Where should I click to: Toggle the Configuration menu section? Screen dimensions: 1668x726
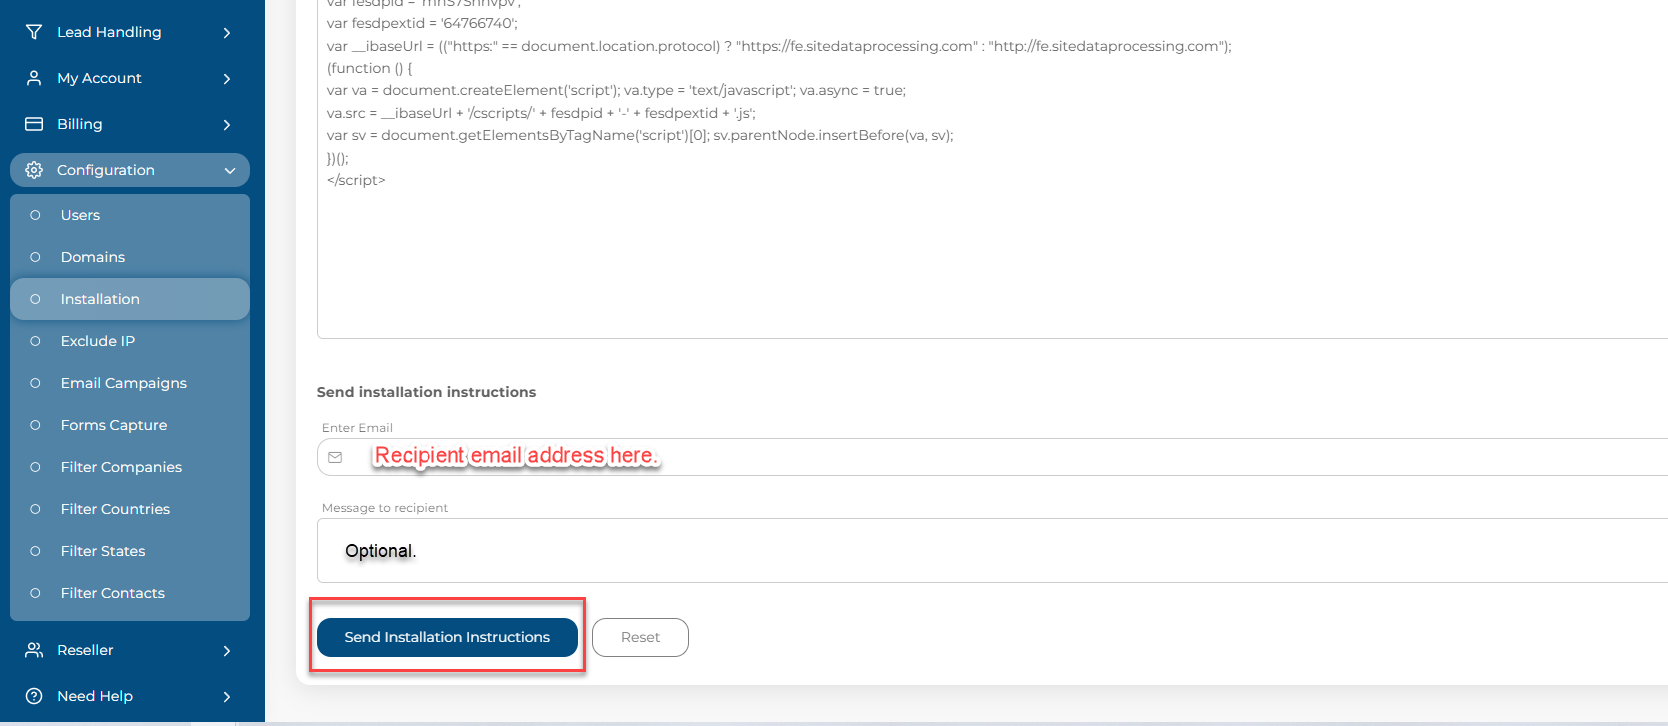130,170
